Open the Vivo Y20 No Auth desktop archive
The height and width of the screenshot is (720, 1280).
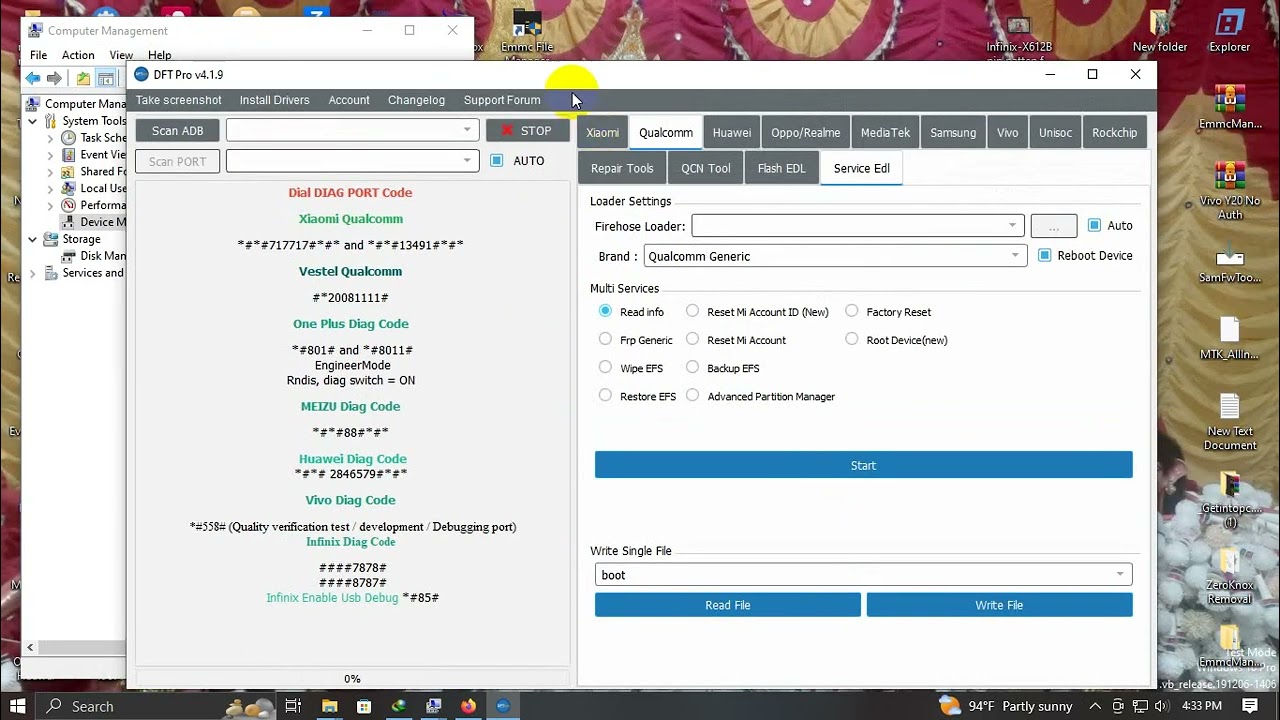tap(1230, 190)
